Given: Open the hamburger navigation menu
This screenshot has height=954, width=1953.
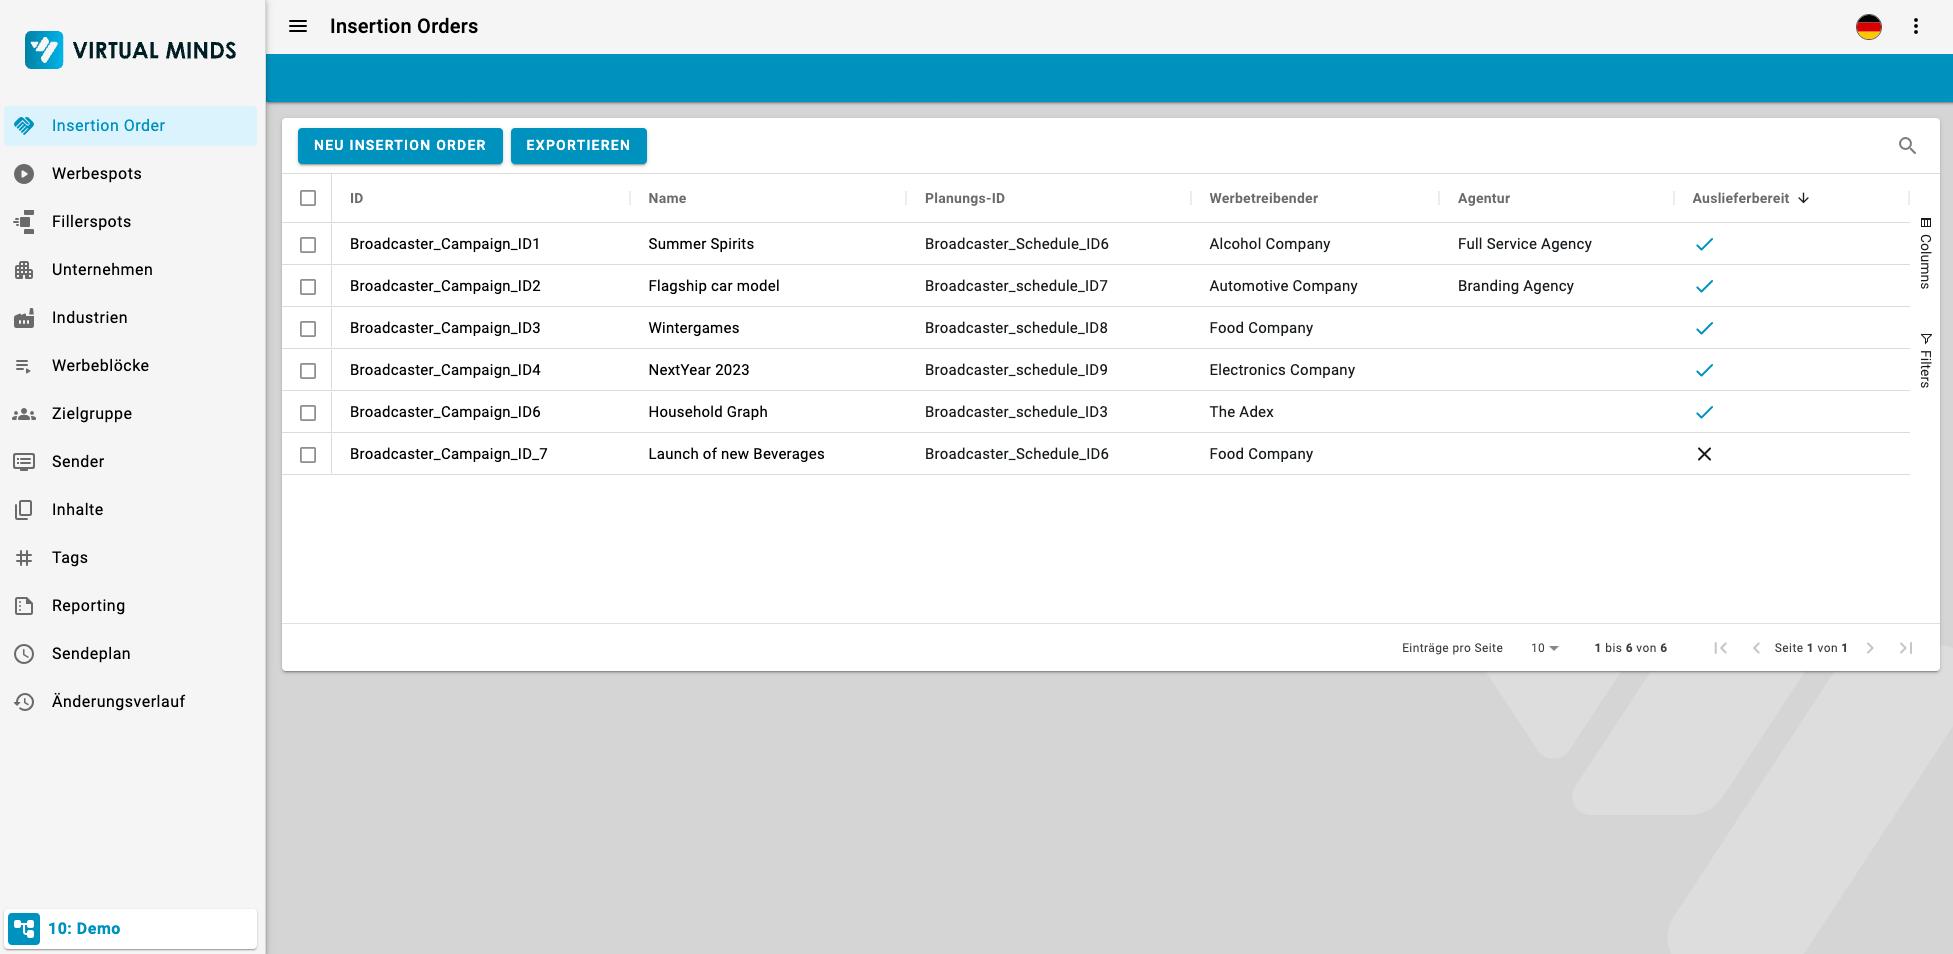Looking at the screenshot, I should click(x=298, y=26).
